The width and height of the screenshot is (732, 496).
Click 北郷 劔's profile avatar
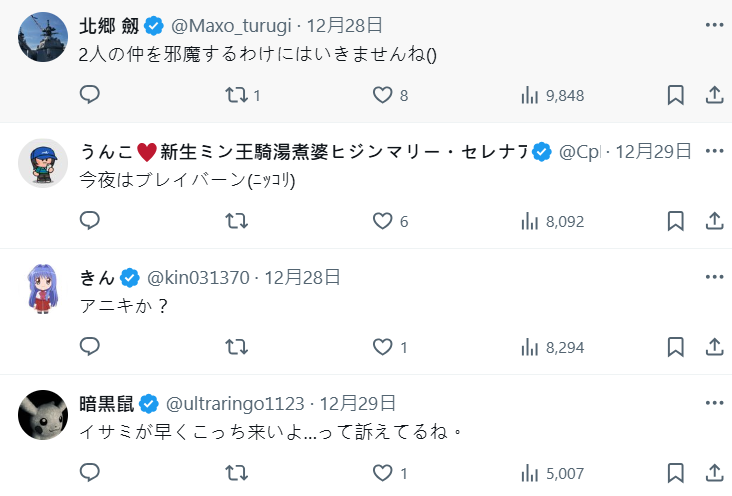pos(43,37)
